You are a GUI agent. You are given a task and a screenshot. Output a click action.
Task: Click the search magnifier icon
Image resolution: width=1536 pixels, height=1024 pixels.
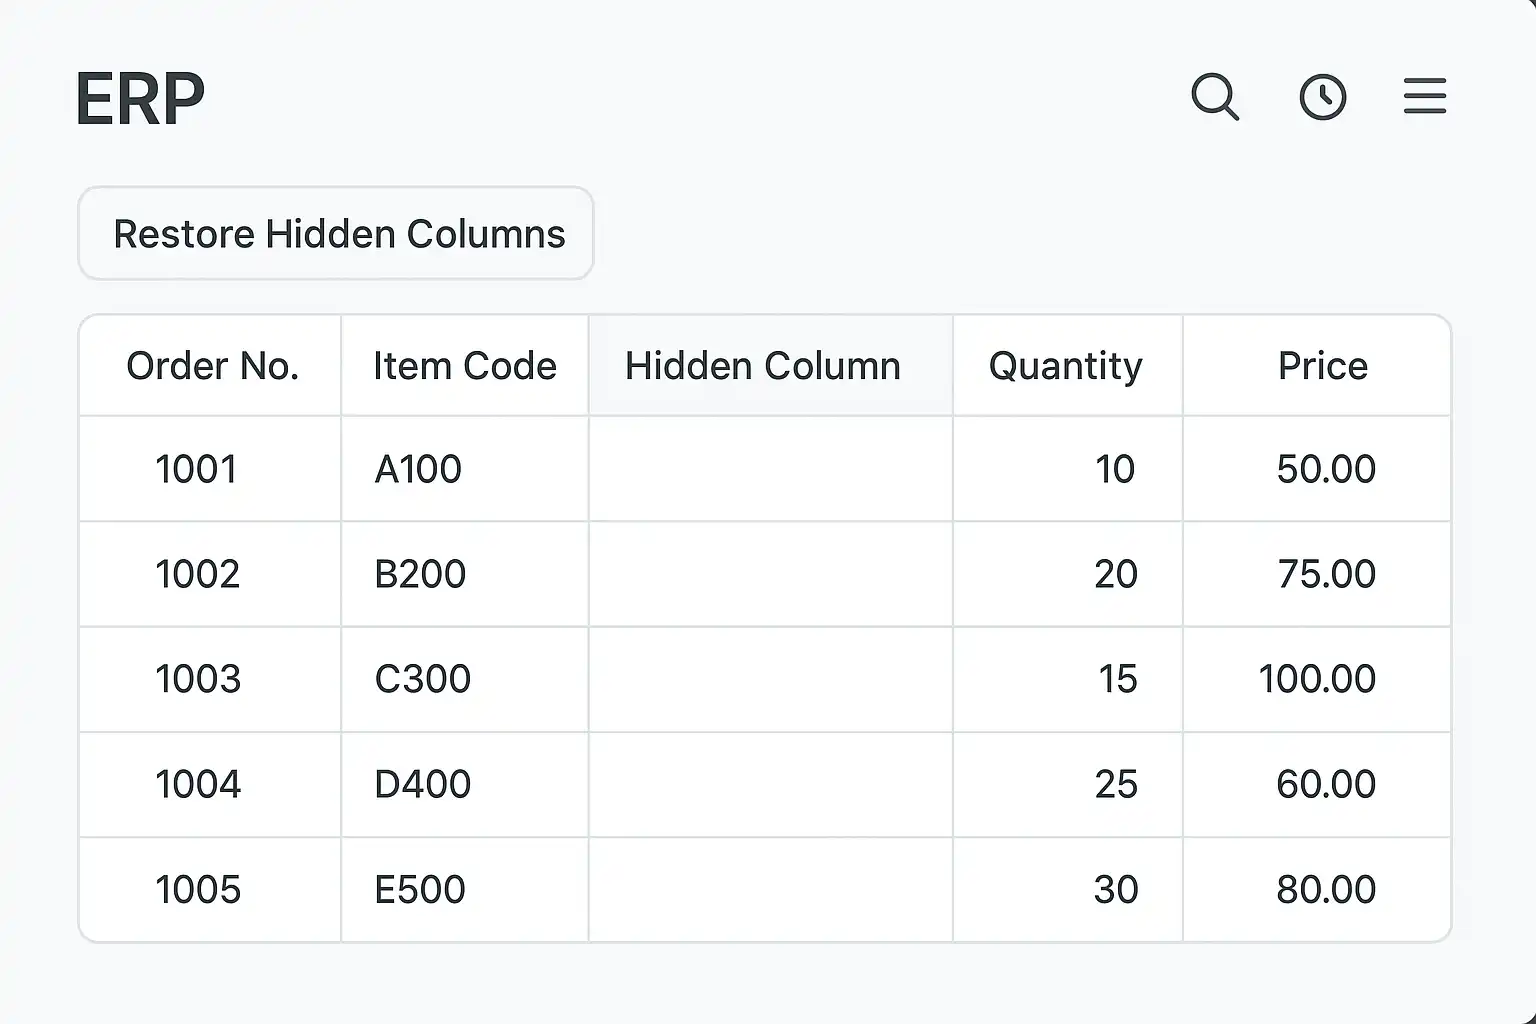coord(1215,97)
